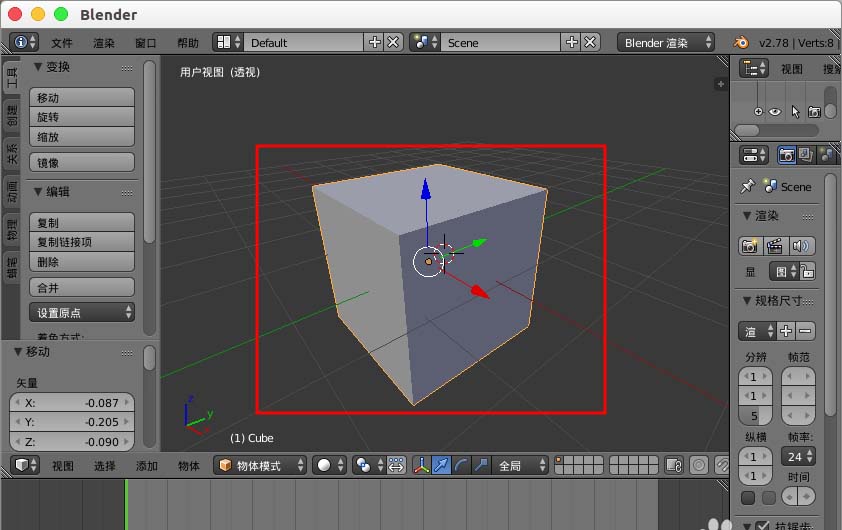Select the translate manipulator arrow

[x=441, y=465]
